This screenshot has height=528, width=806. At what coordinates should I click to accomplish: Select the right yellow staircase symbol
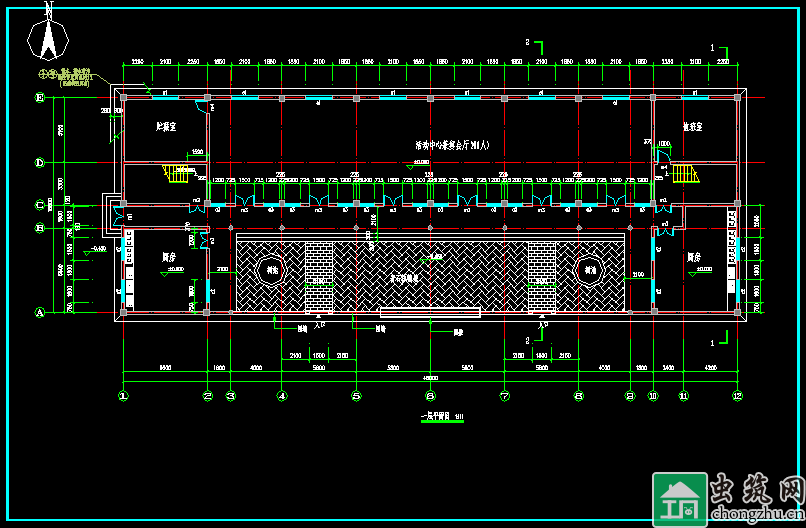684,173
